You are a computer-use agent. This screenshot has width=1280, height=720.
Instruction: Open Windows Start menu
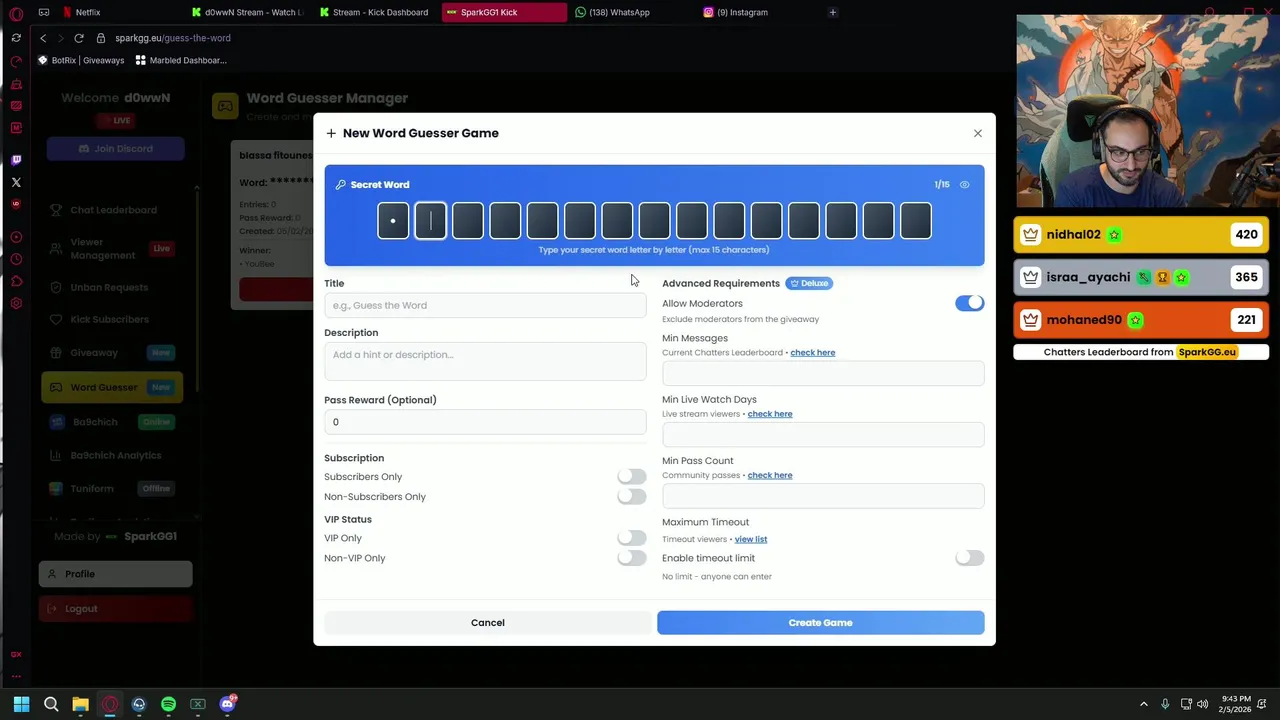(21, 704)
